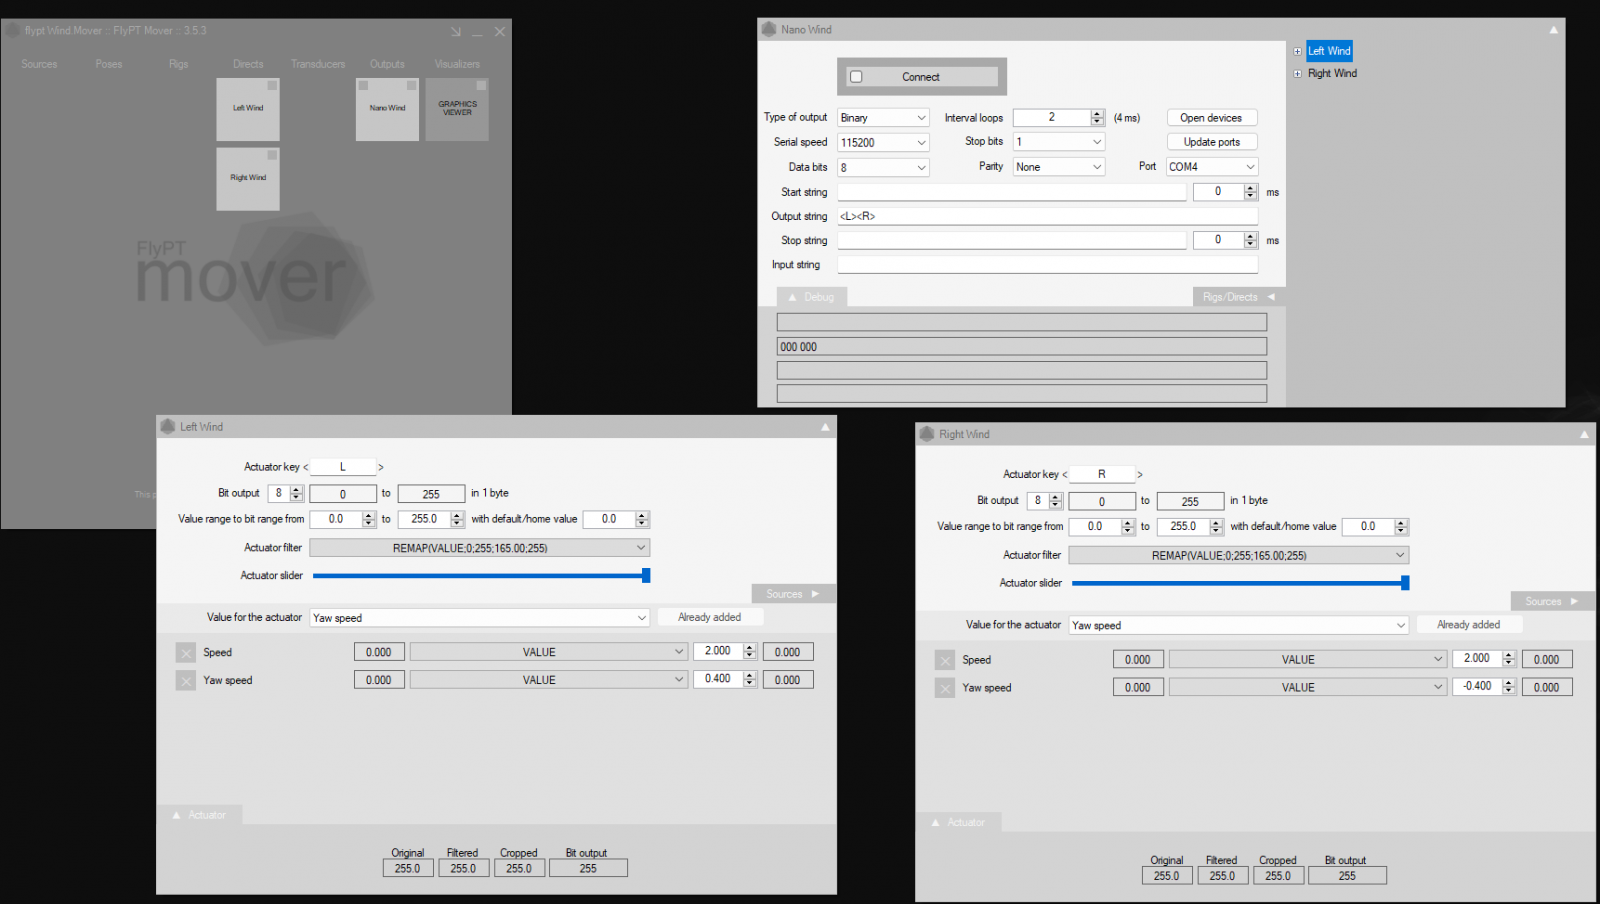
Task: Open the Left Wind tile in FlyPT Mover
Action: pos(248,109)
